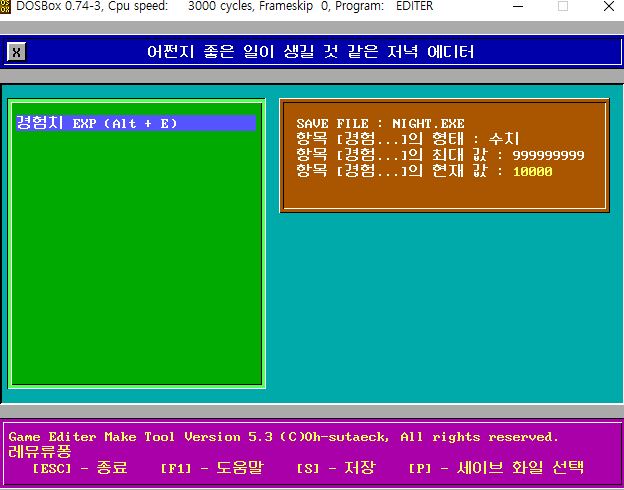Viewport: 624px width, 490px height.
Task: Open help via [F1] - 도움말
Action: click(212, 468)
